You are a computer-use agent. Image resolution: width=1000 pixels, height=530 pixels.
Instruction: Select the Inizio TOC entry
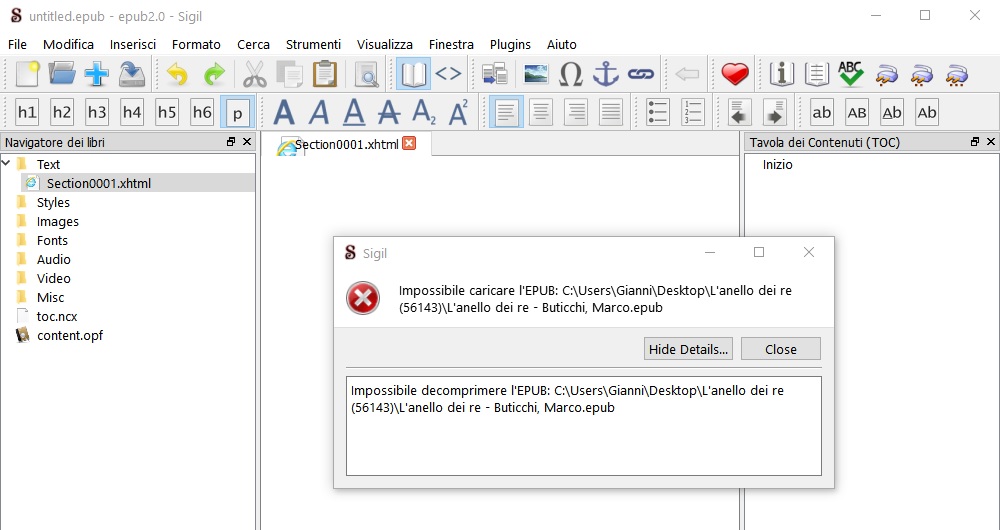(777, 165)
